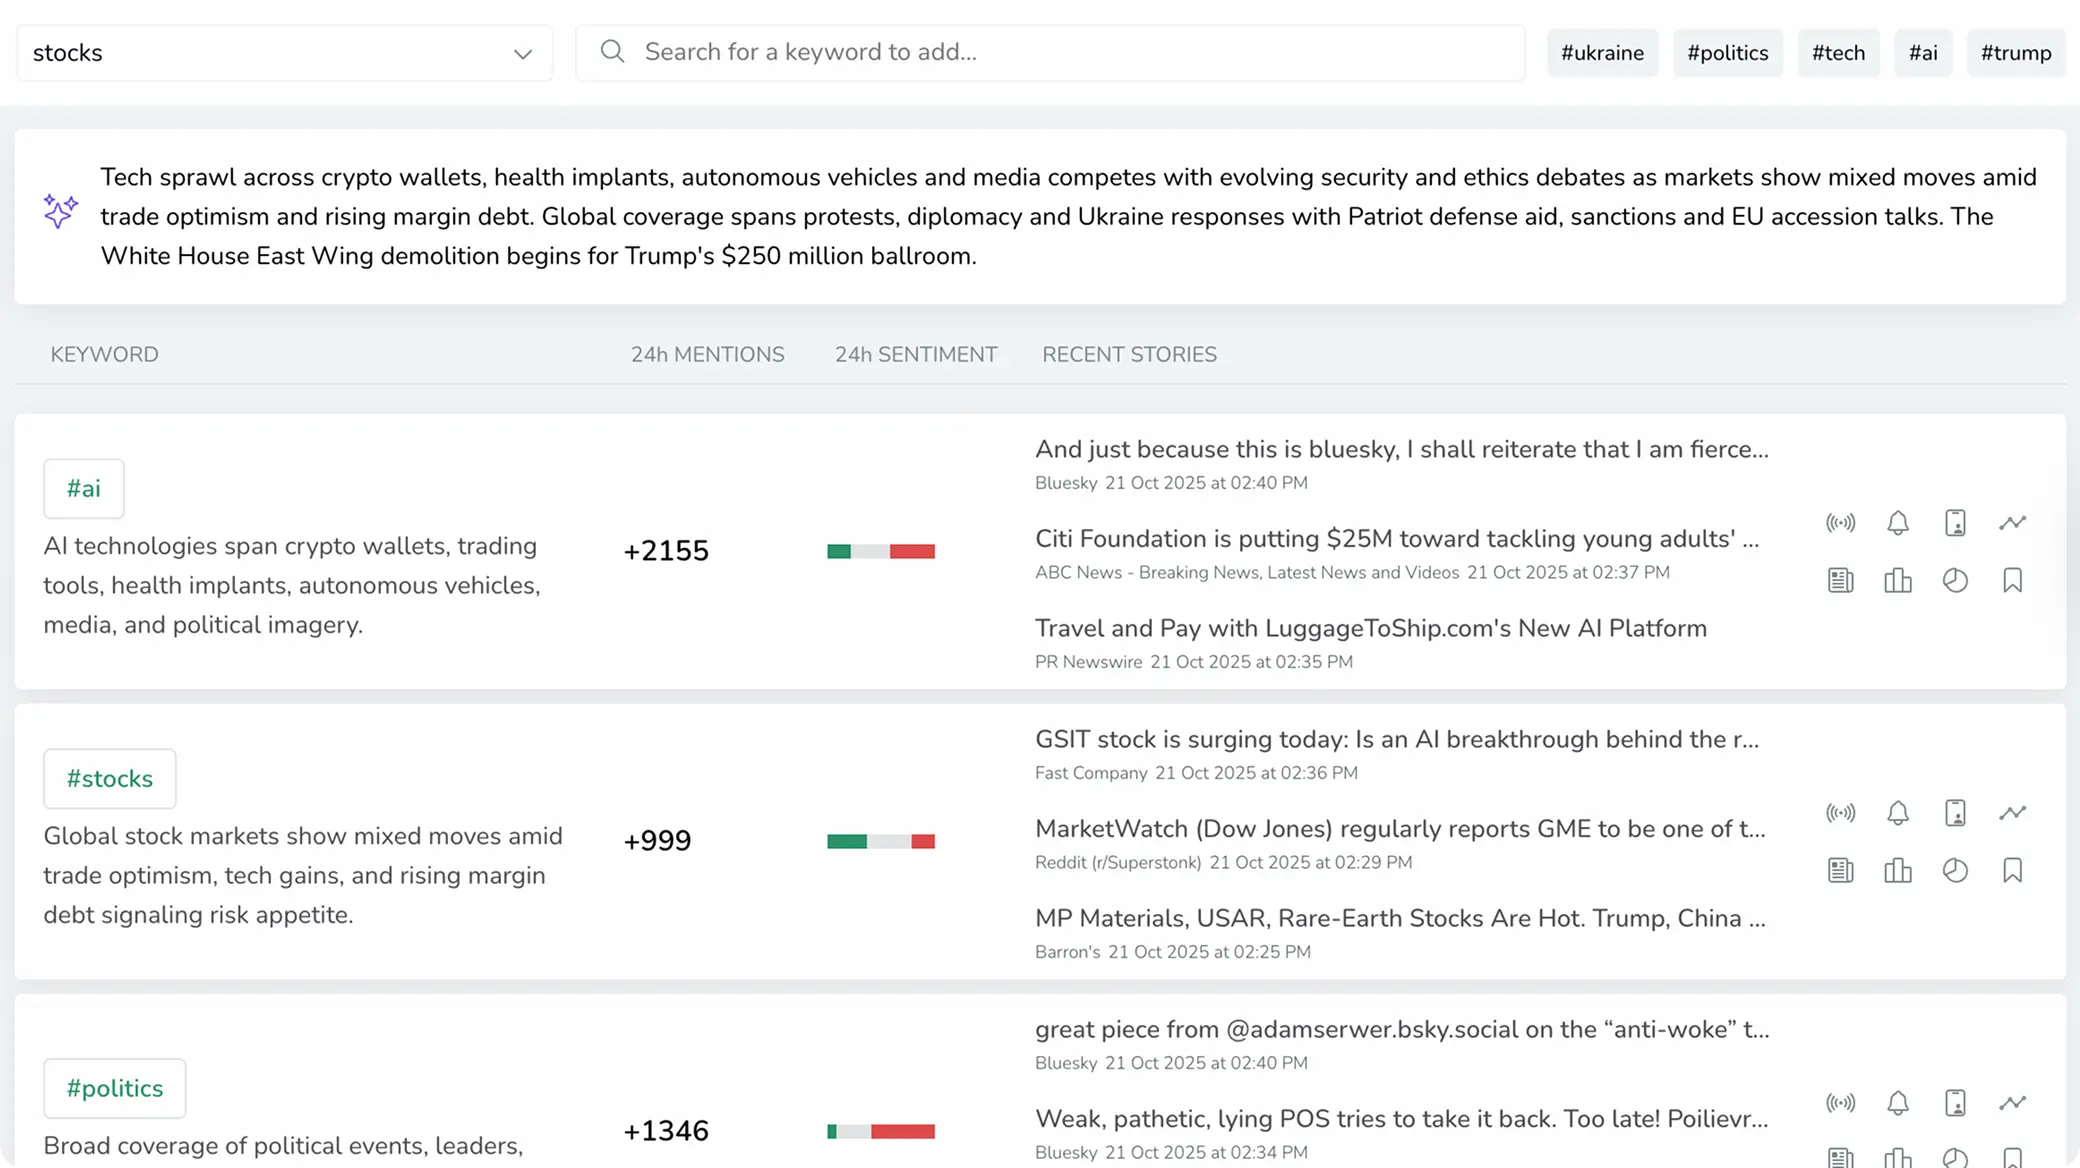This screenshot has height=1168, width=2080.
Task: Click the keyword search input field
Action: pyautogui.click(x=1050, y=52)
